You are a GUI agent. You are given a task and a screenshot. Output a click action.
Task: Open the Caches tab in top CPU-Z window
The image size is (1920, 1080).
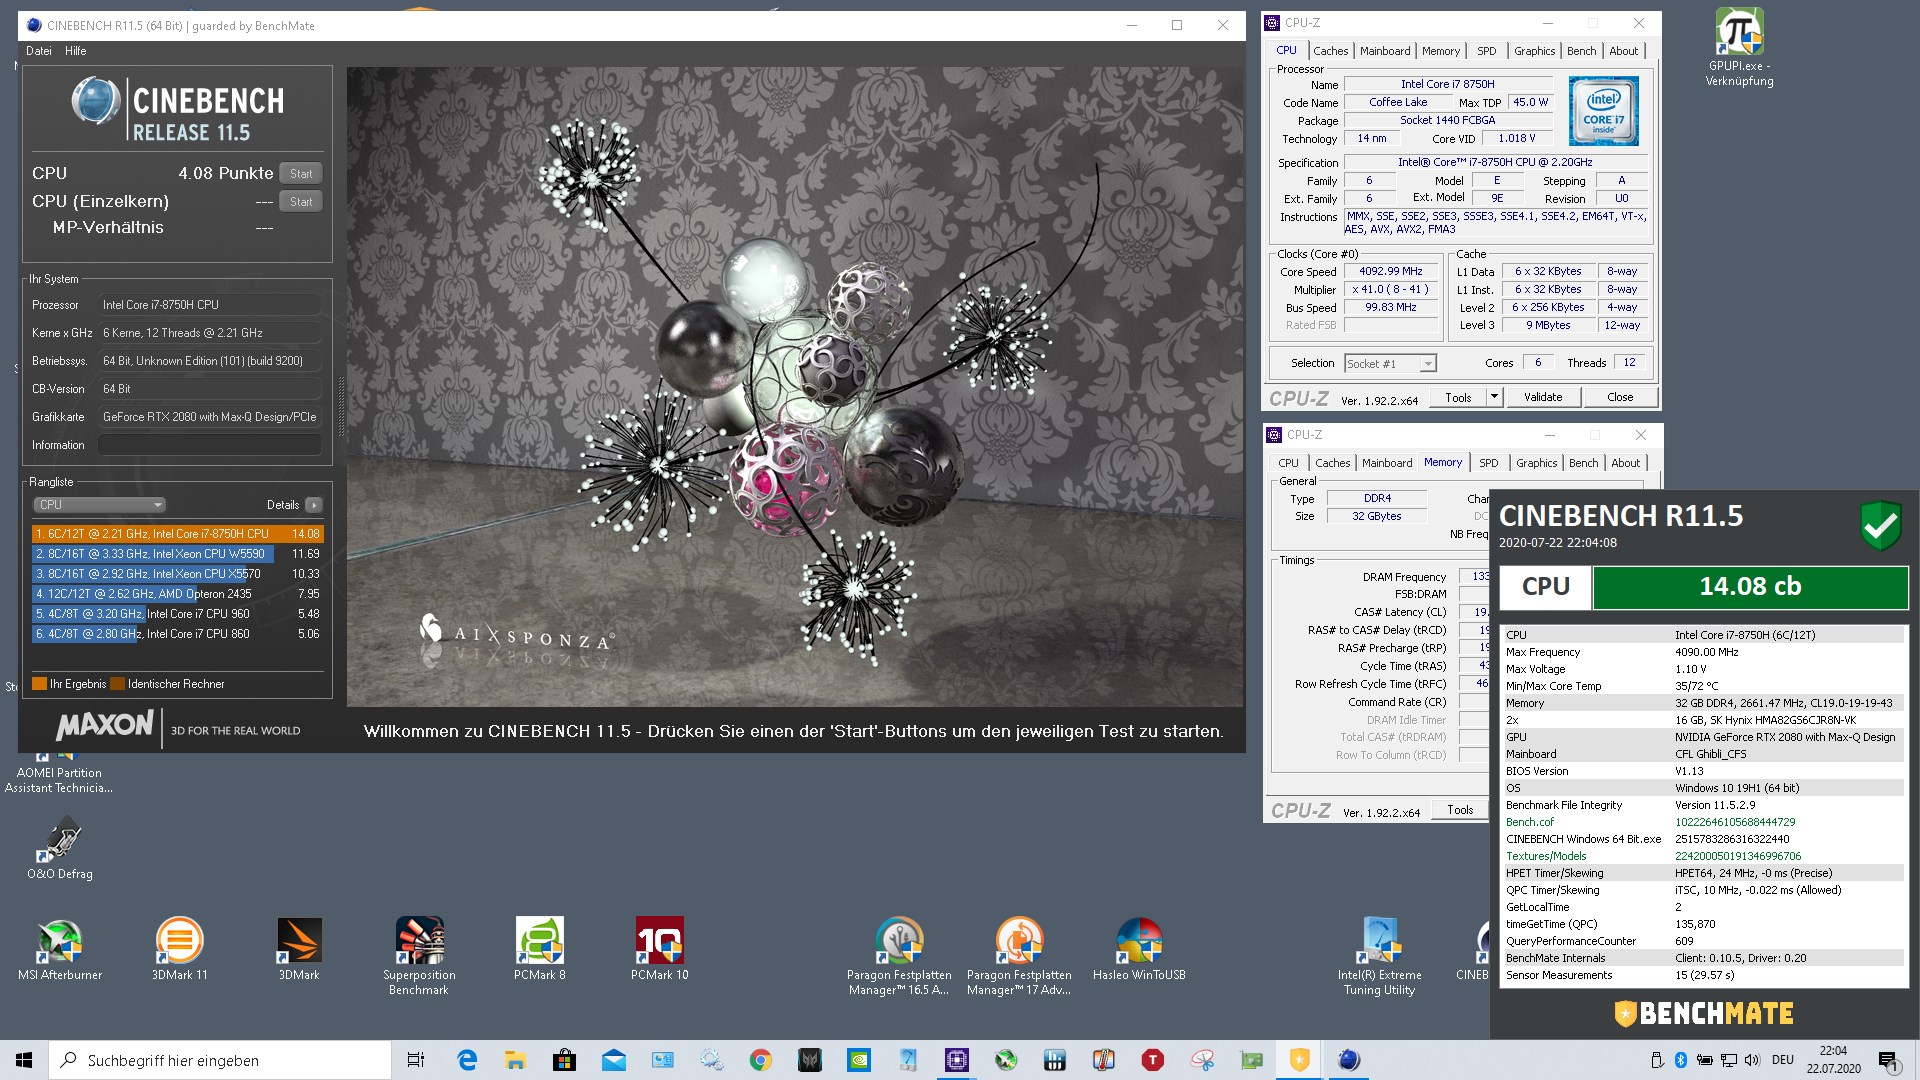[x=1330, y=51]
